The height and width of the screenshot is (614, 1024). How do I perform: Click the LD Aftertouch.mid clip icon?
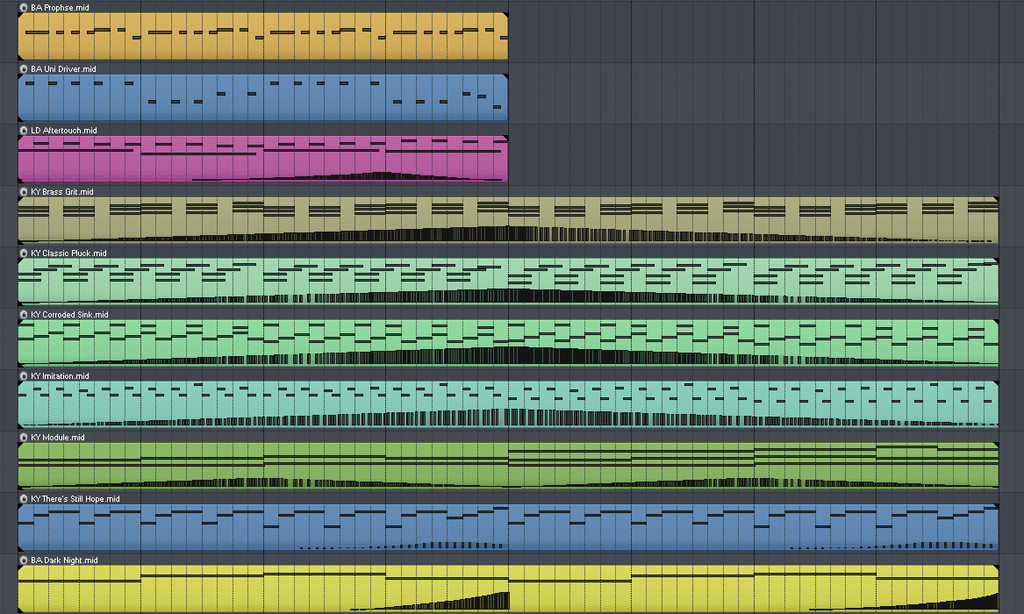pos(24,130)
